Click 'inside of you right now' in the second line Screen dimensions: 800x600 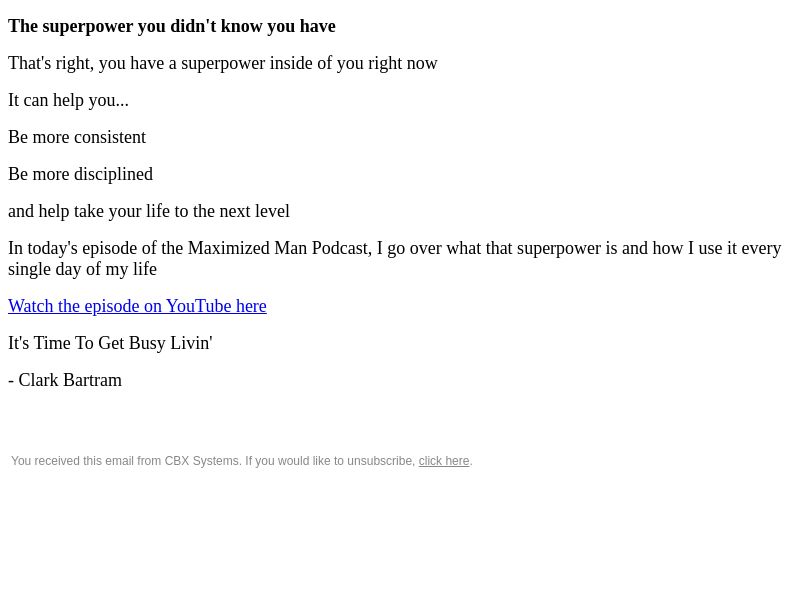353,63
